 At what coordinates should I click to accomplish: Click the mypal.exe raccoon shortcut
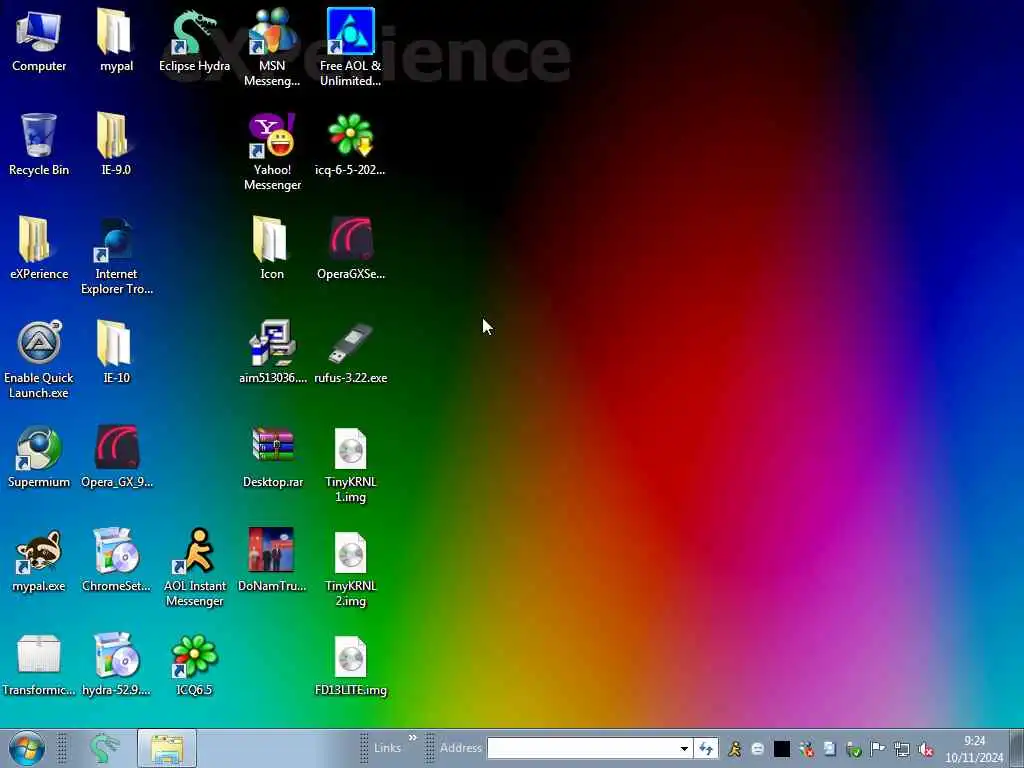coord(39,560)
